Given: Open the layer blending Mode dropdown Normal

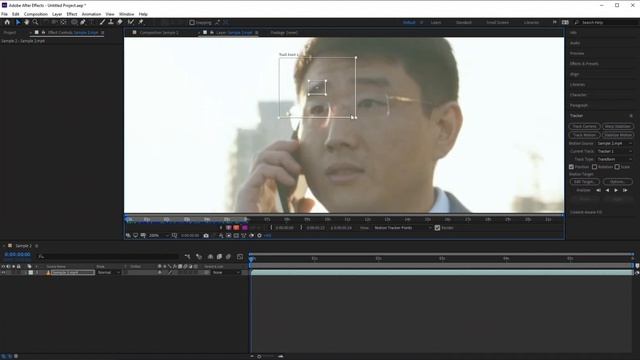Looking at the screenshot, I should coord(108,272).
